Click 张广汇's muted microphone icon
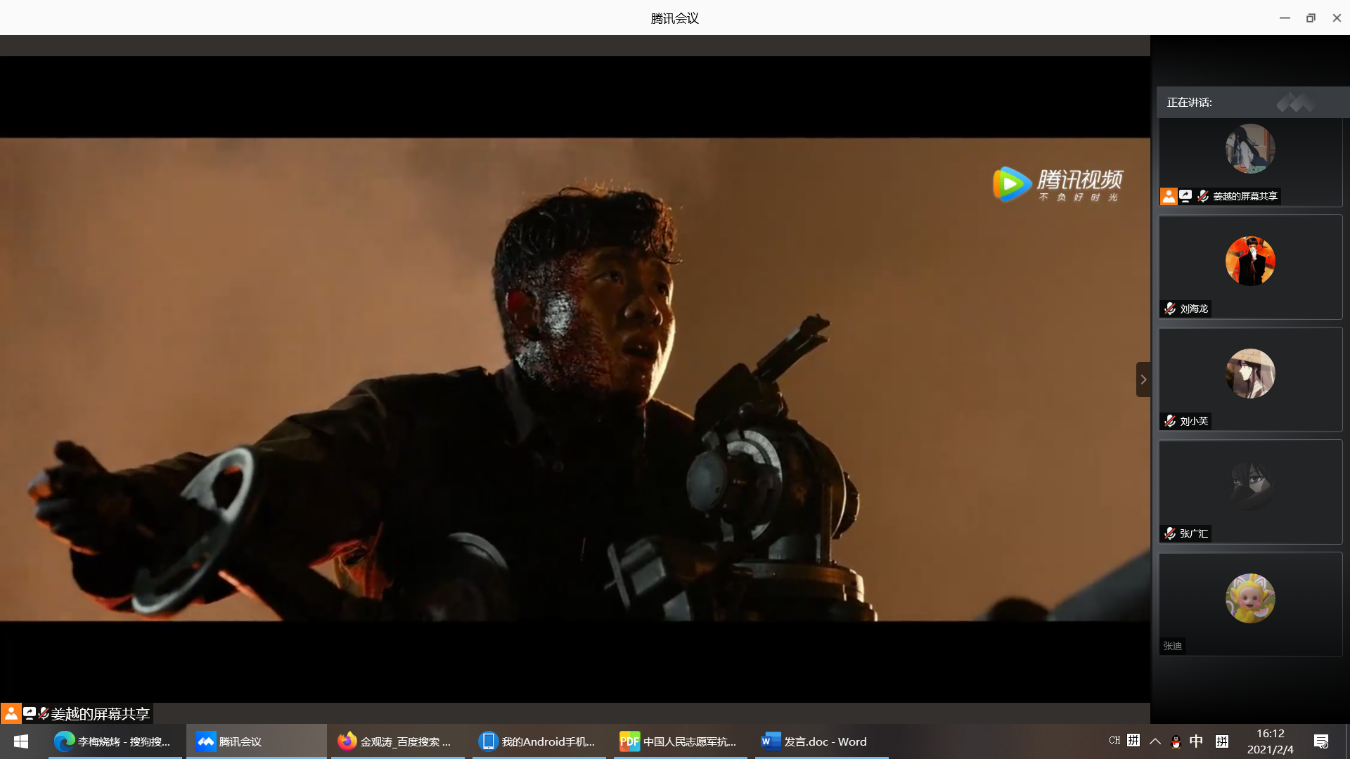1350x759 pixels. coord(1169,534)
